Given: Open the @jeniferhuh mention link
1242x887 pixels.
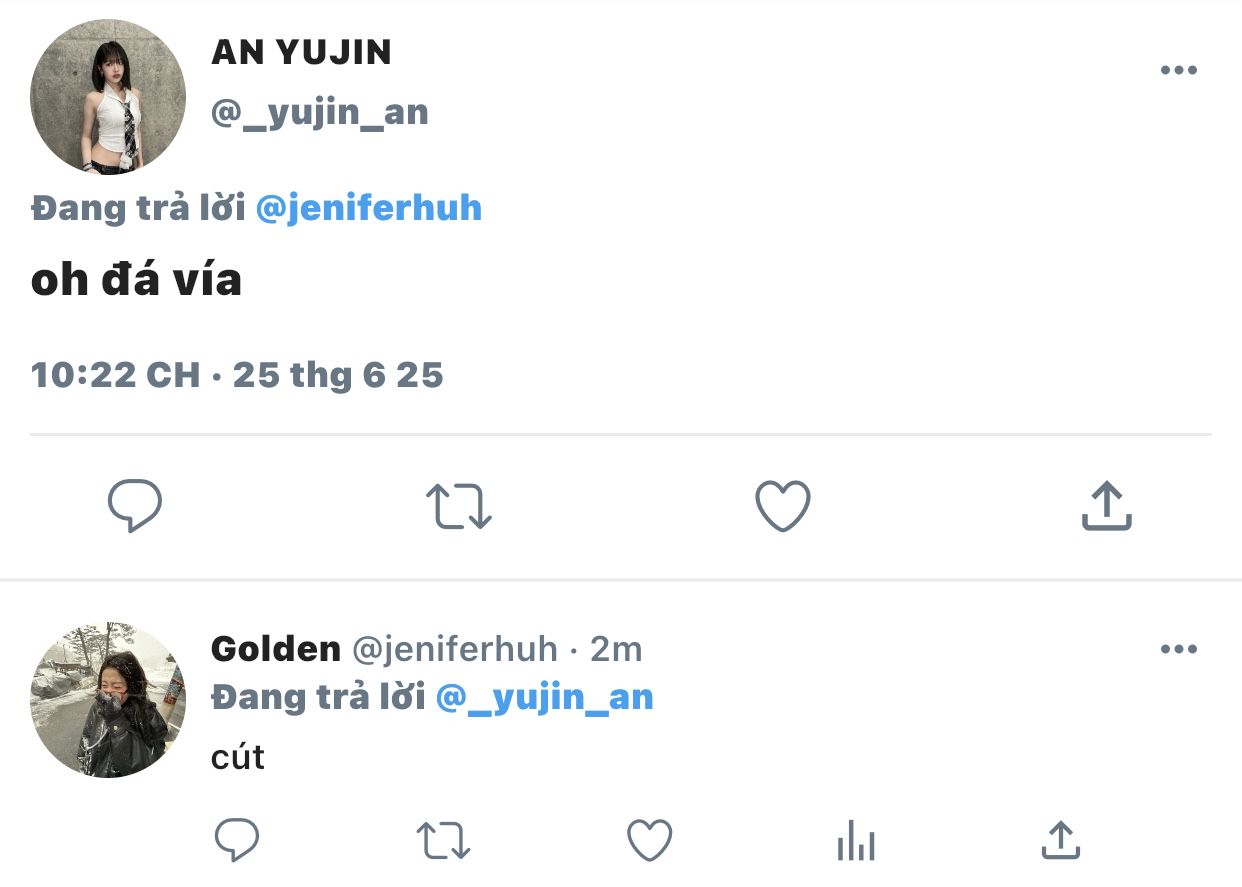Looking at the screenshot, I should coord(369,208).
